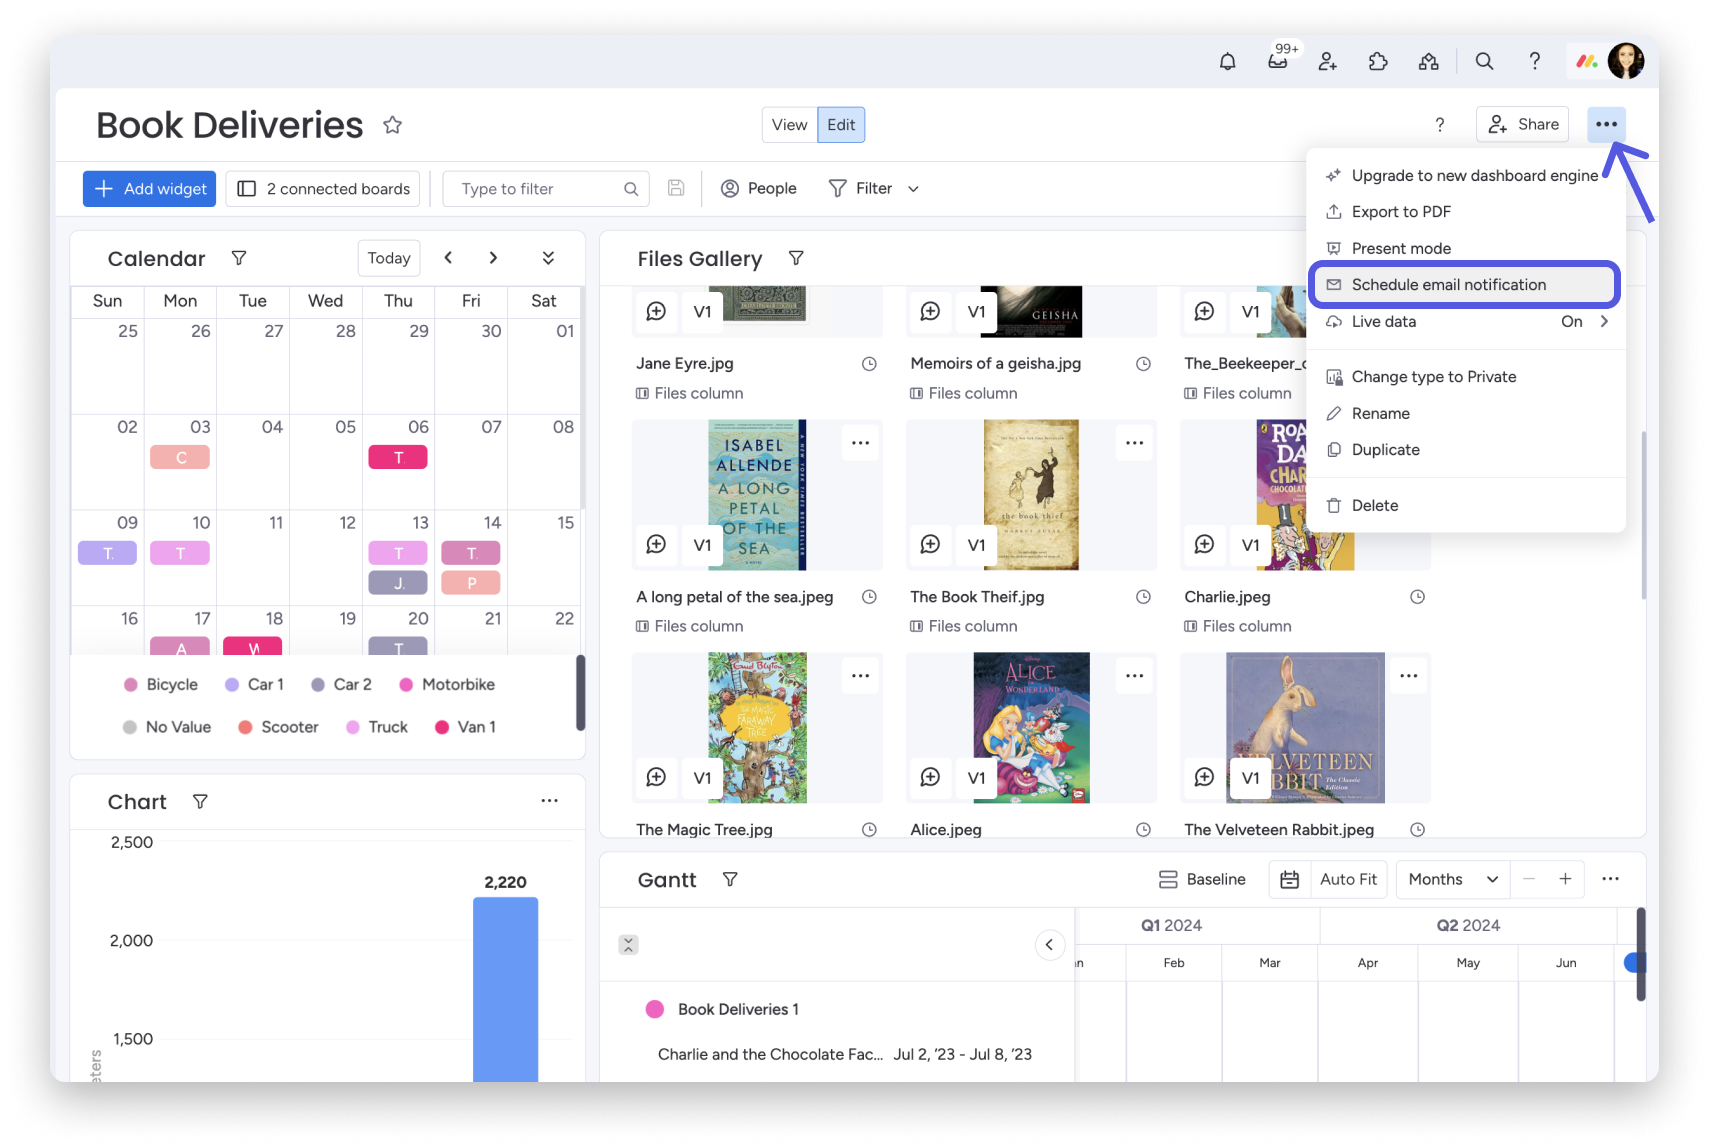Choose Export to PDF

coord(1466,212)
